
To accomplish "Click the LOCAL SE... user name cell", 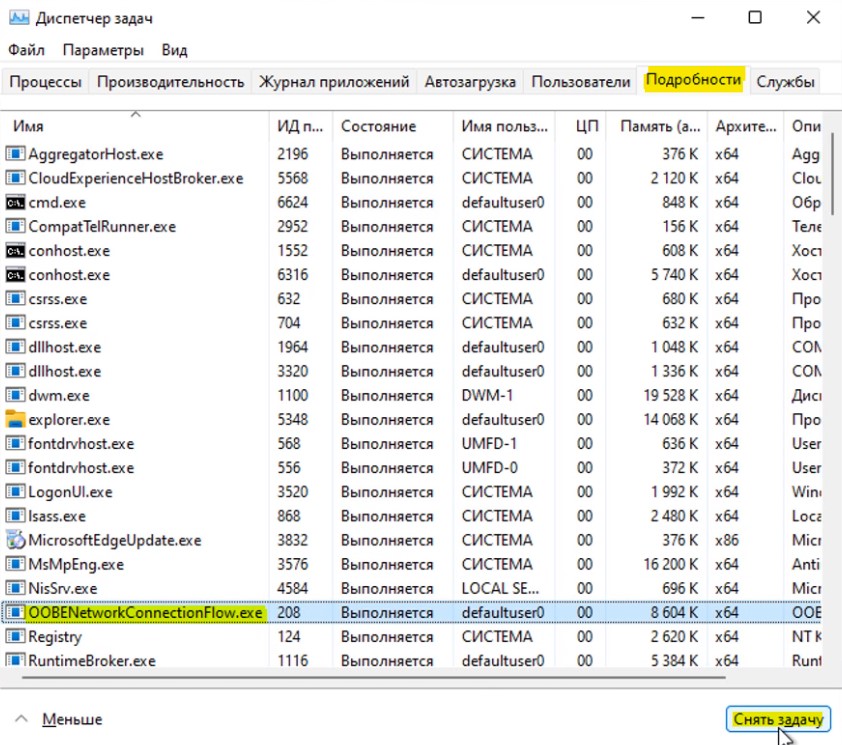I will (x=500, y=588).
